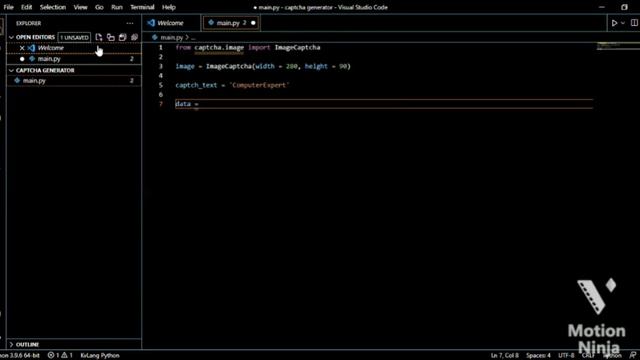Click line number 1 in the gutter

[x=160, y=47]
